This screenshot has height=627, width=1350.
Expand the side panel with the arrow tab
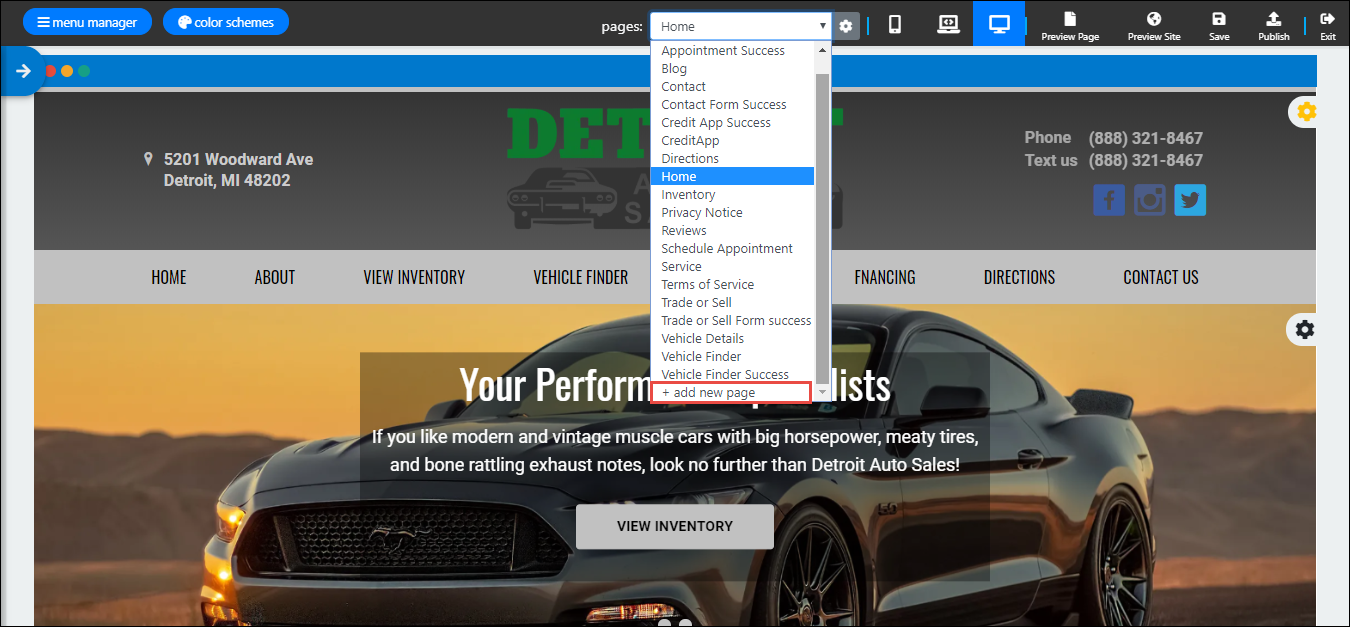coord(22,71)
